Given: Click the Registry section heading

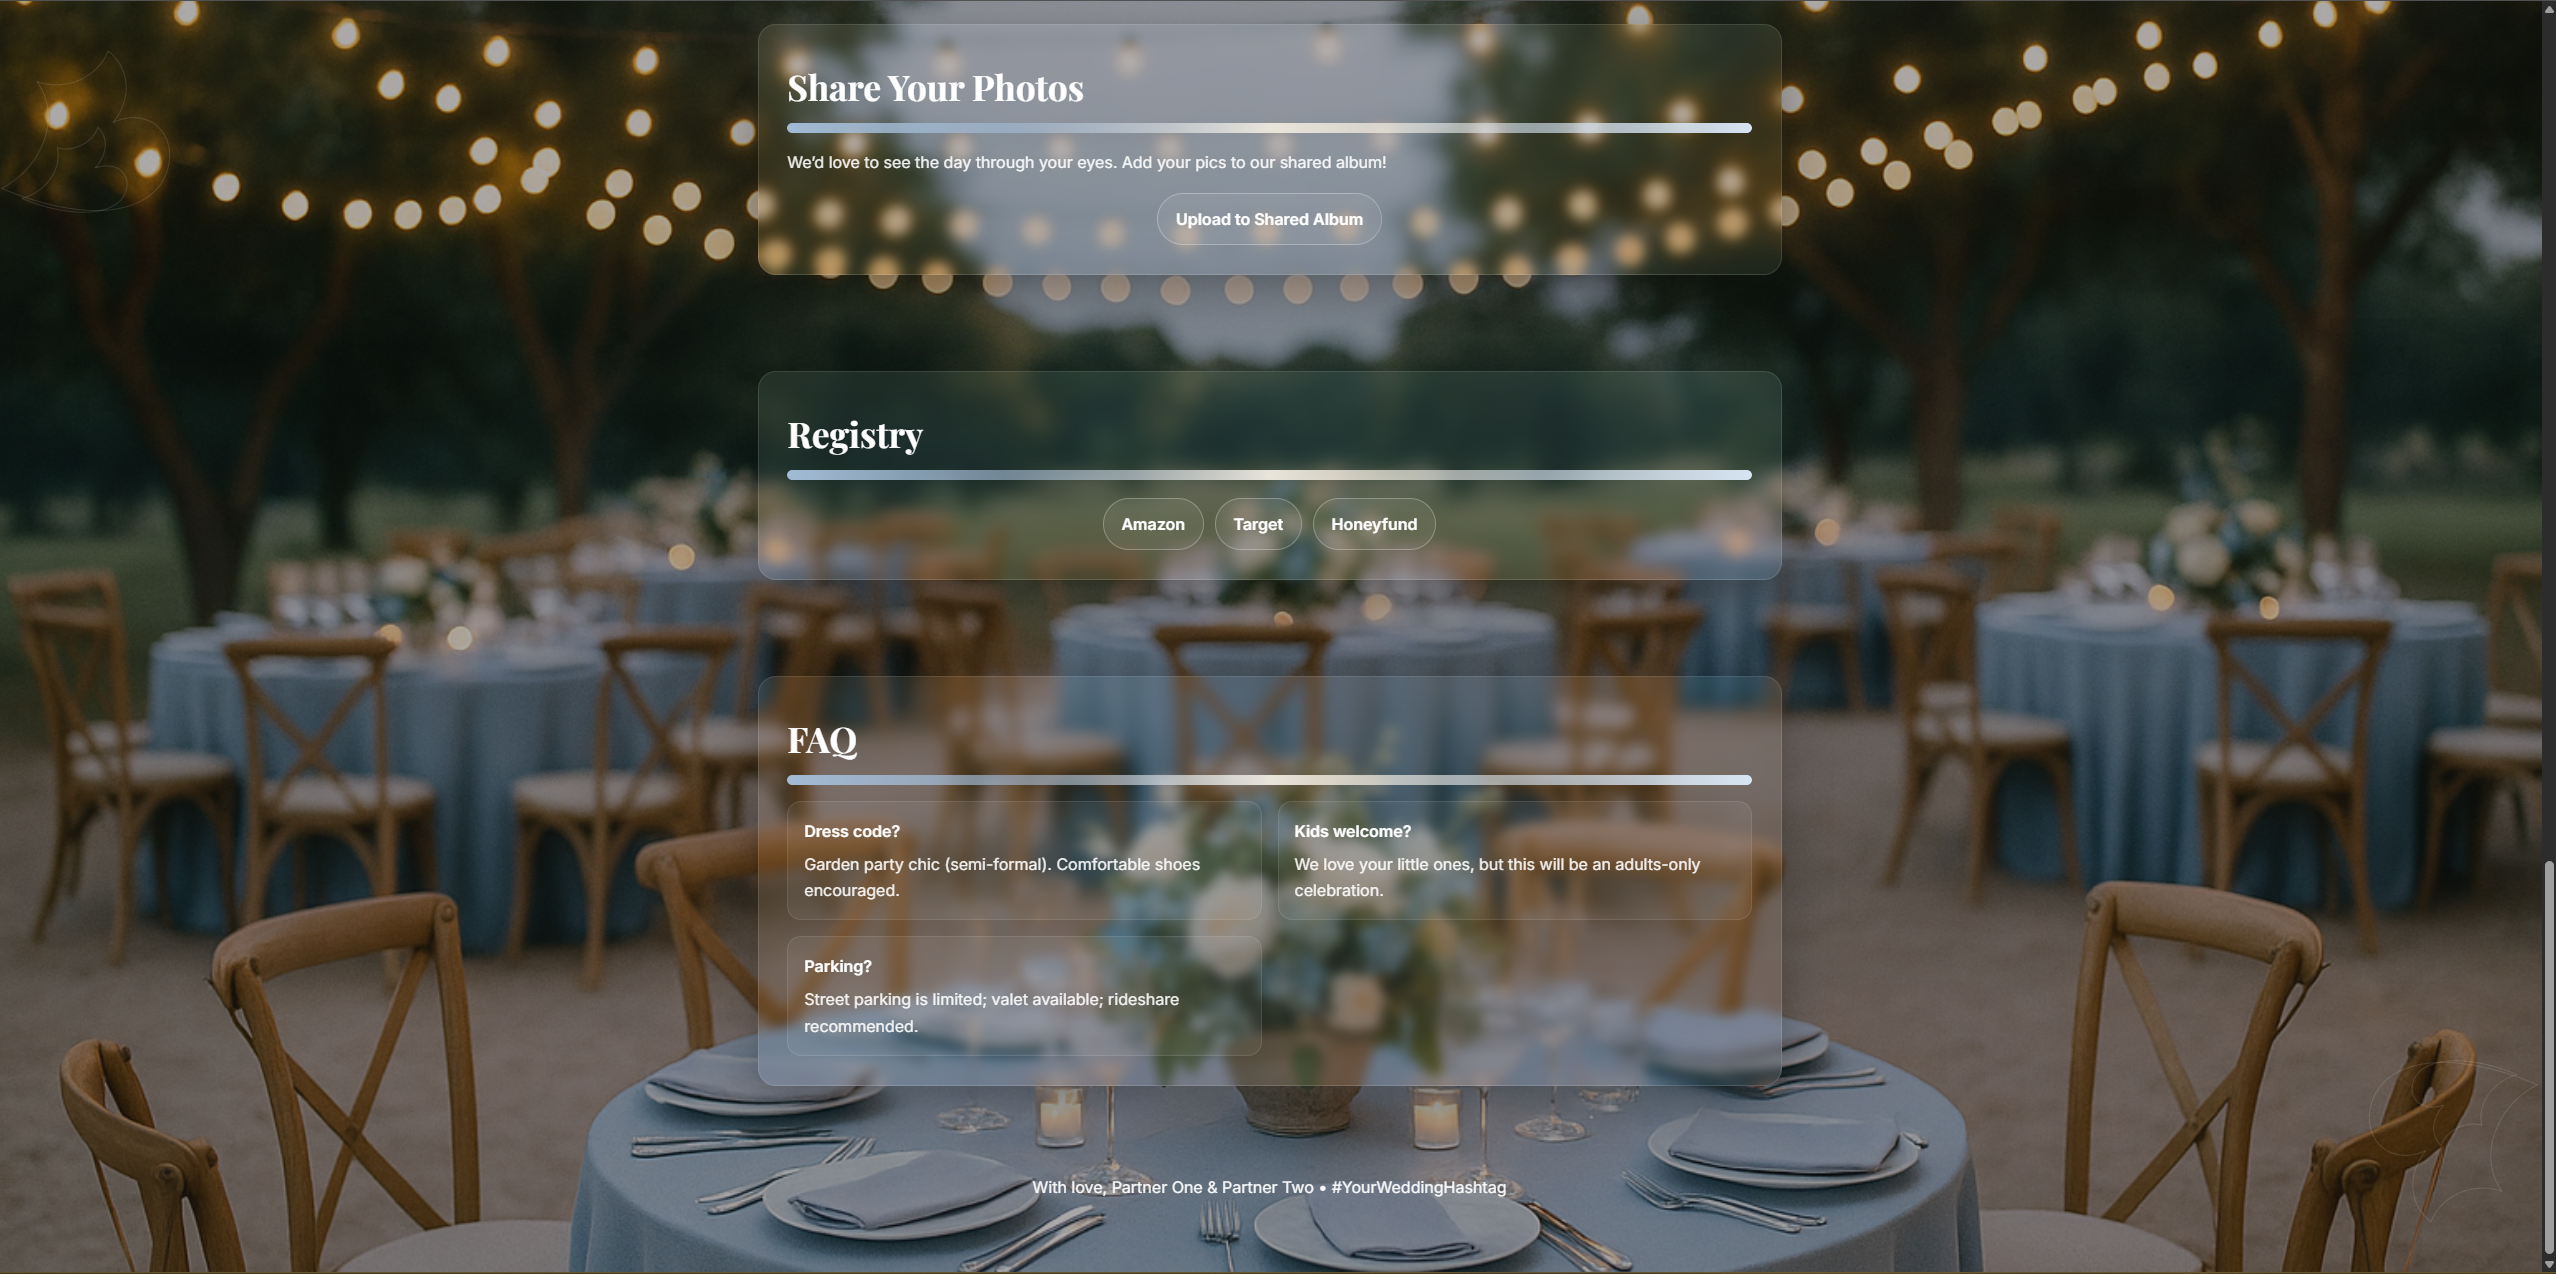Looking at the screenshot, I should pyautogui.click(x=855, y=435).
